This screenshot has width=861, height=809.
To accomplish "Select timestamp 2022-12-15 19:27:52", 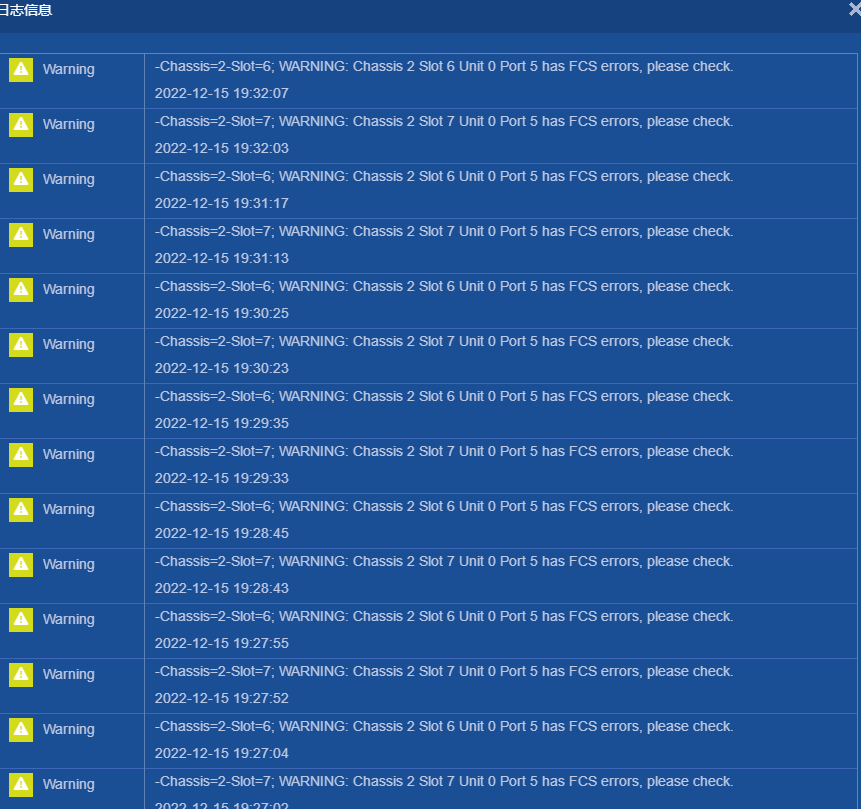I will click(221, 698).
